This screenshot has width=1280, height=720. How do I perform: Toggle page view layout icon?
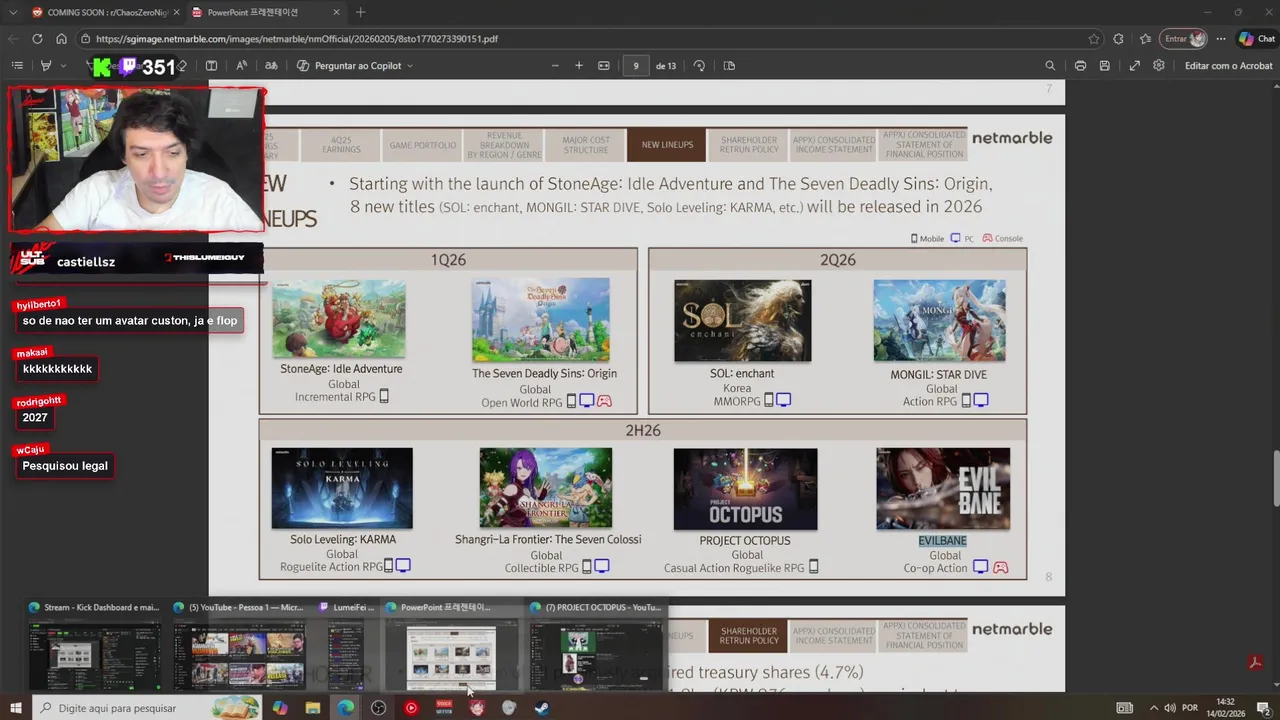coord(211,66)
